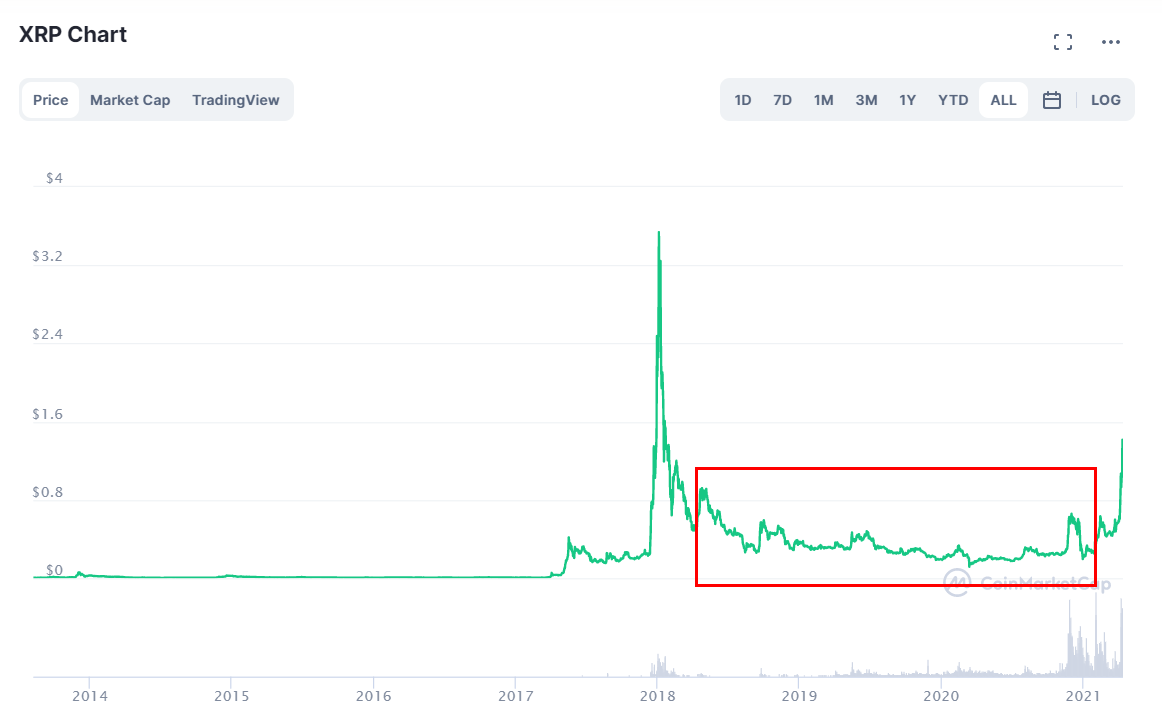Switch to the Price tab
Image resolution: width=1162 pixels, height=722 pixels.
(50, 100)
